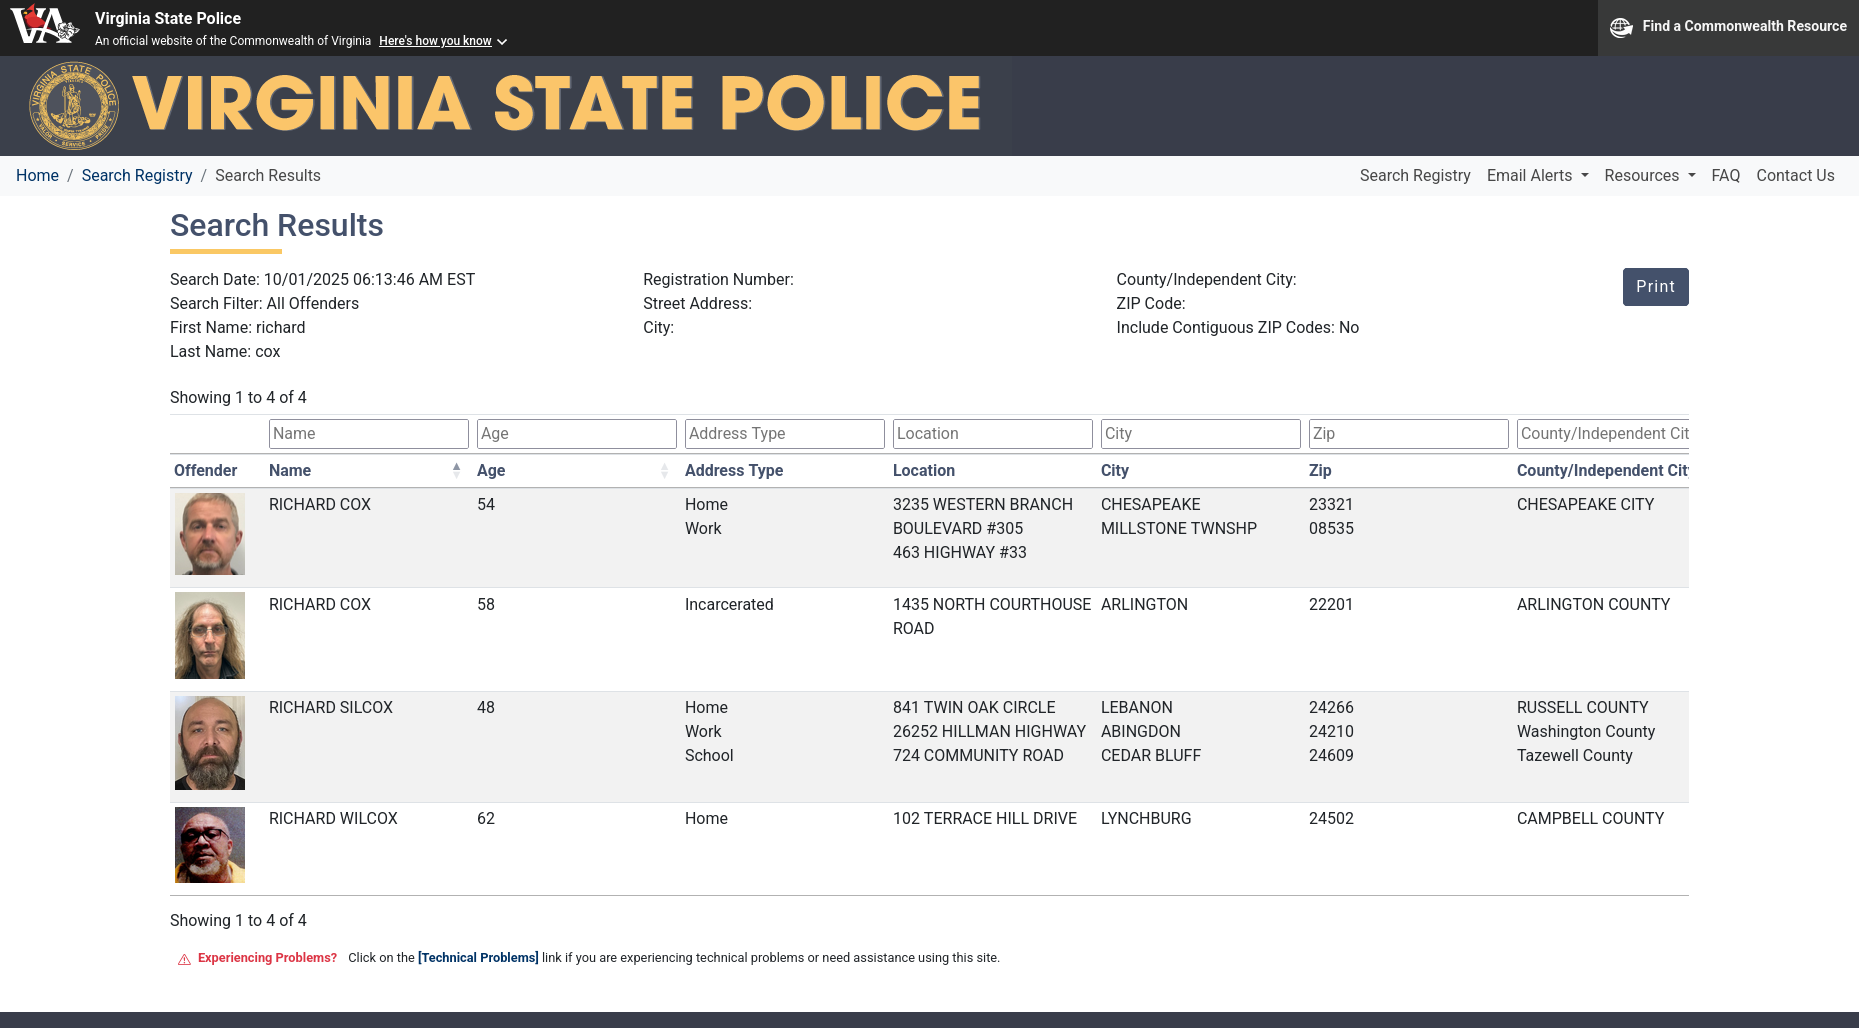Open the Email Alerts dropdown
Screen dimensions: 1859x1028
1536,175
